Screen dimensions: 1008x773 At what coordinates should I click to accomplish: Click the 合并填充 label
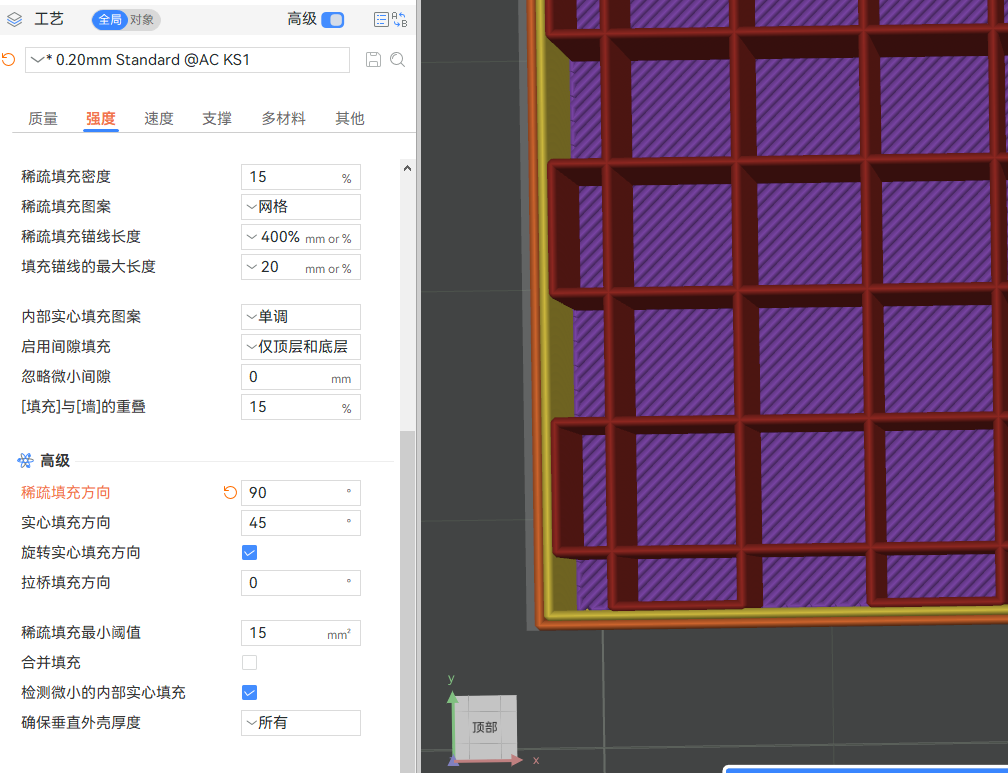[x=51, y=662]
